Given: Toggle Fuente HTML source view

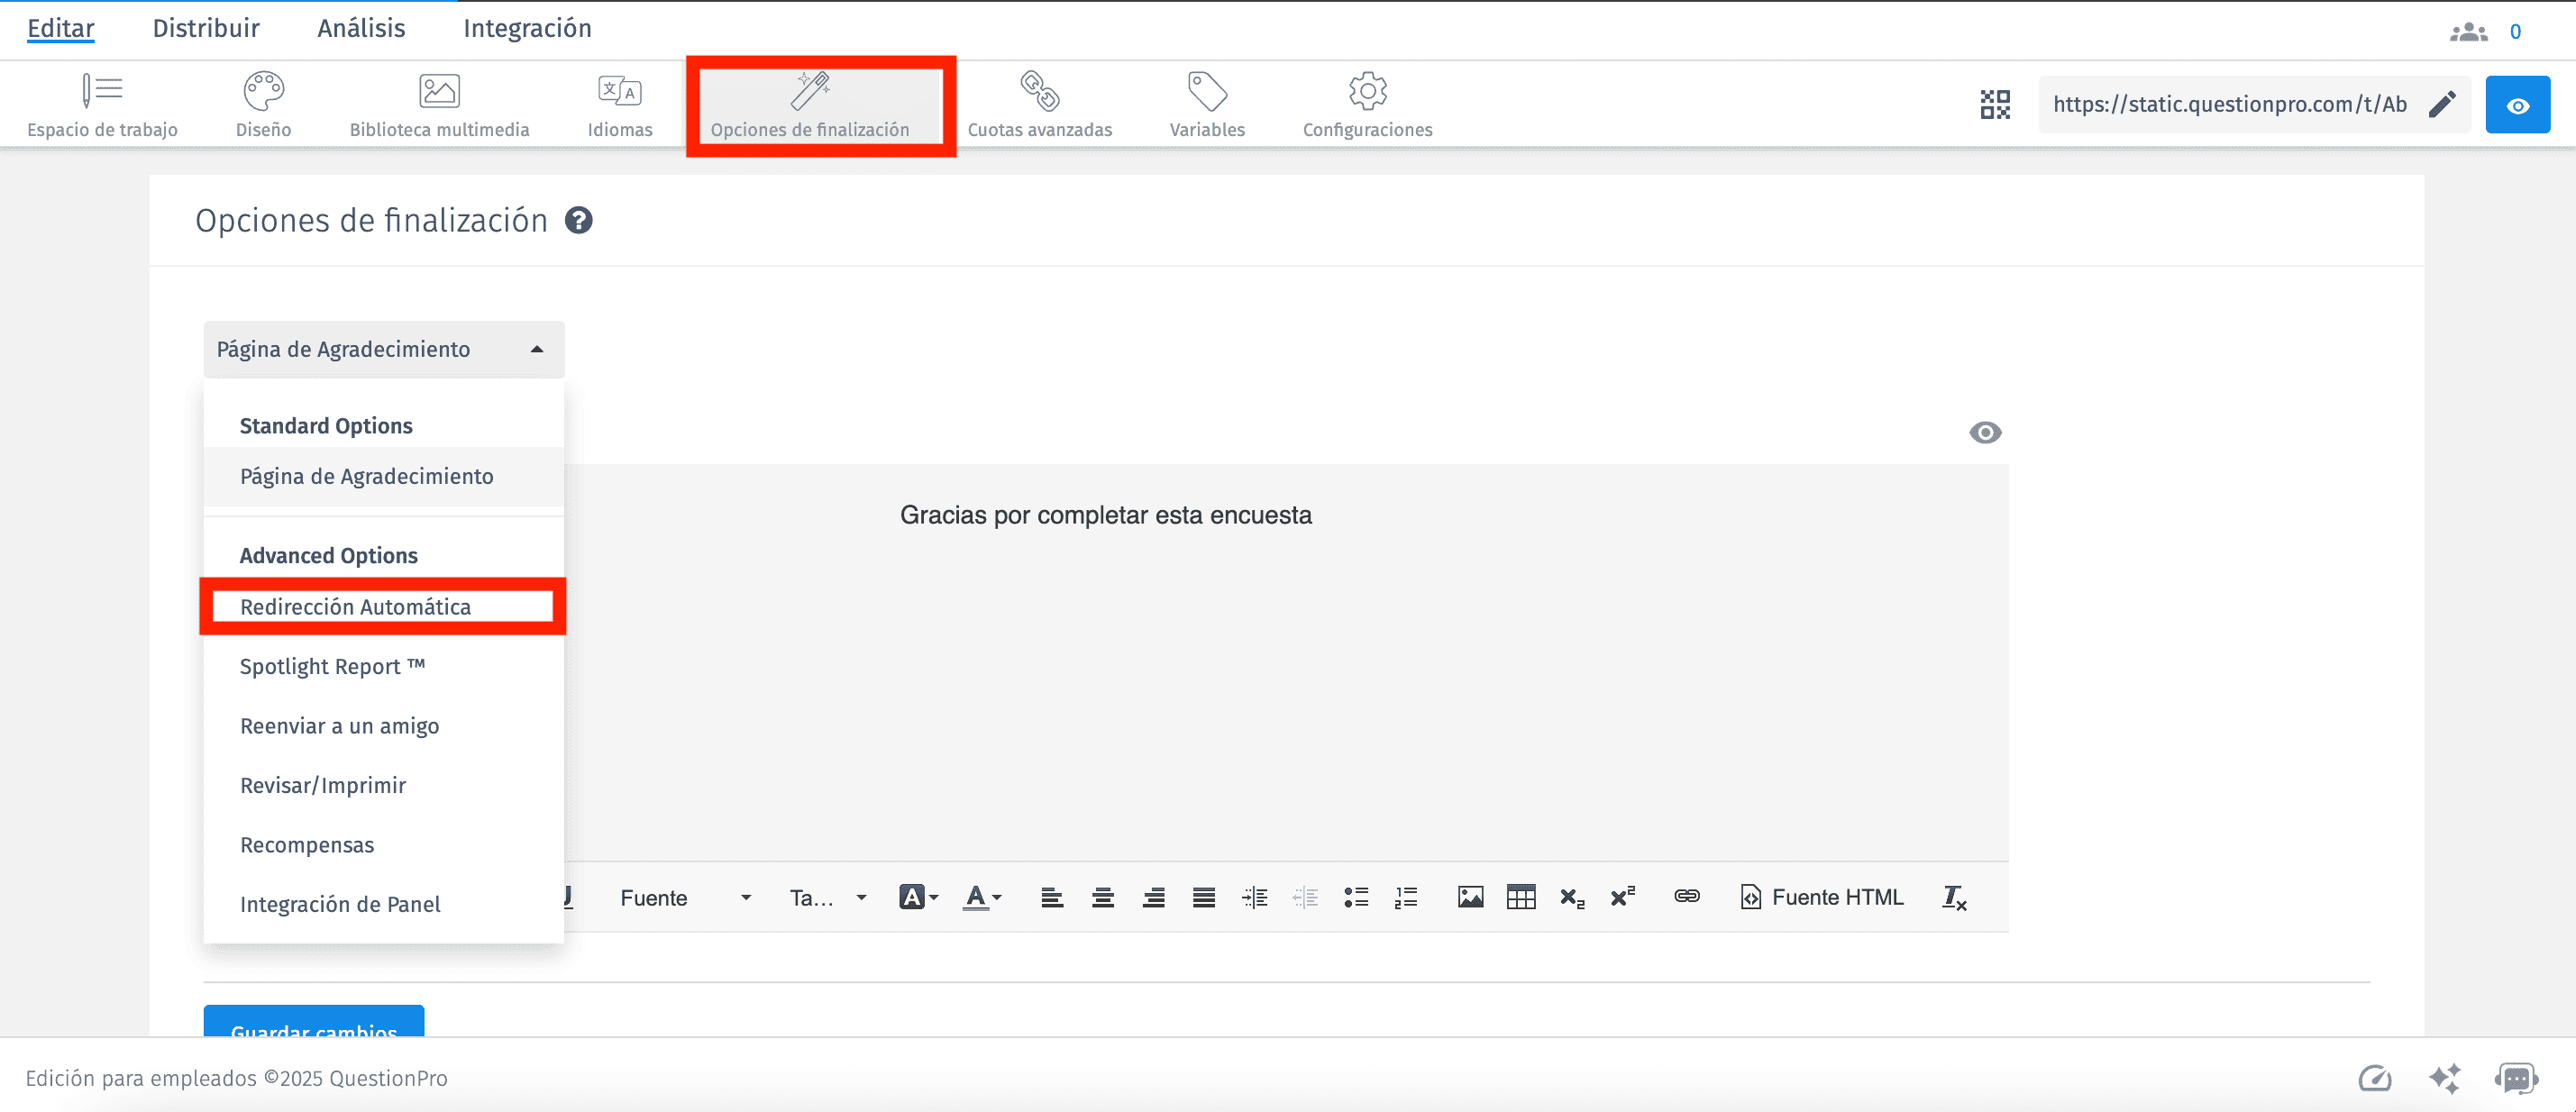Looking at the screenshot, I should click(1822, 897).
